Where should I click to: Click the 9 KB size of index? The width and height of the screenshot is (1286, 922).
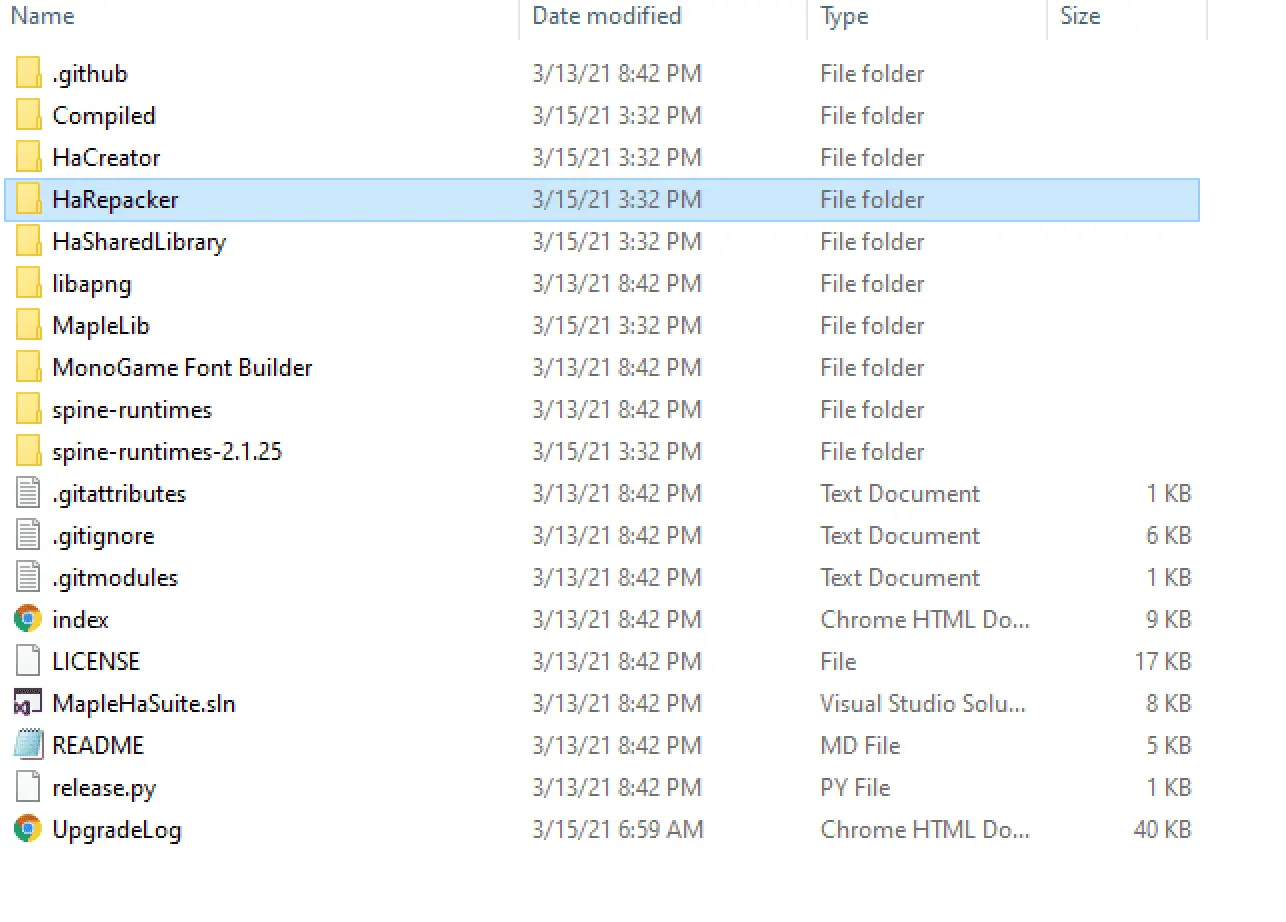pos(1169,620)
